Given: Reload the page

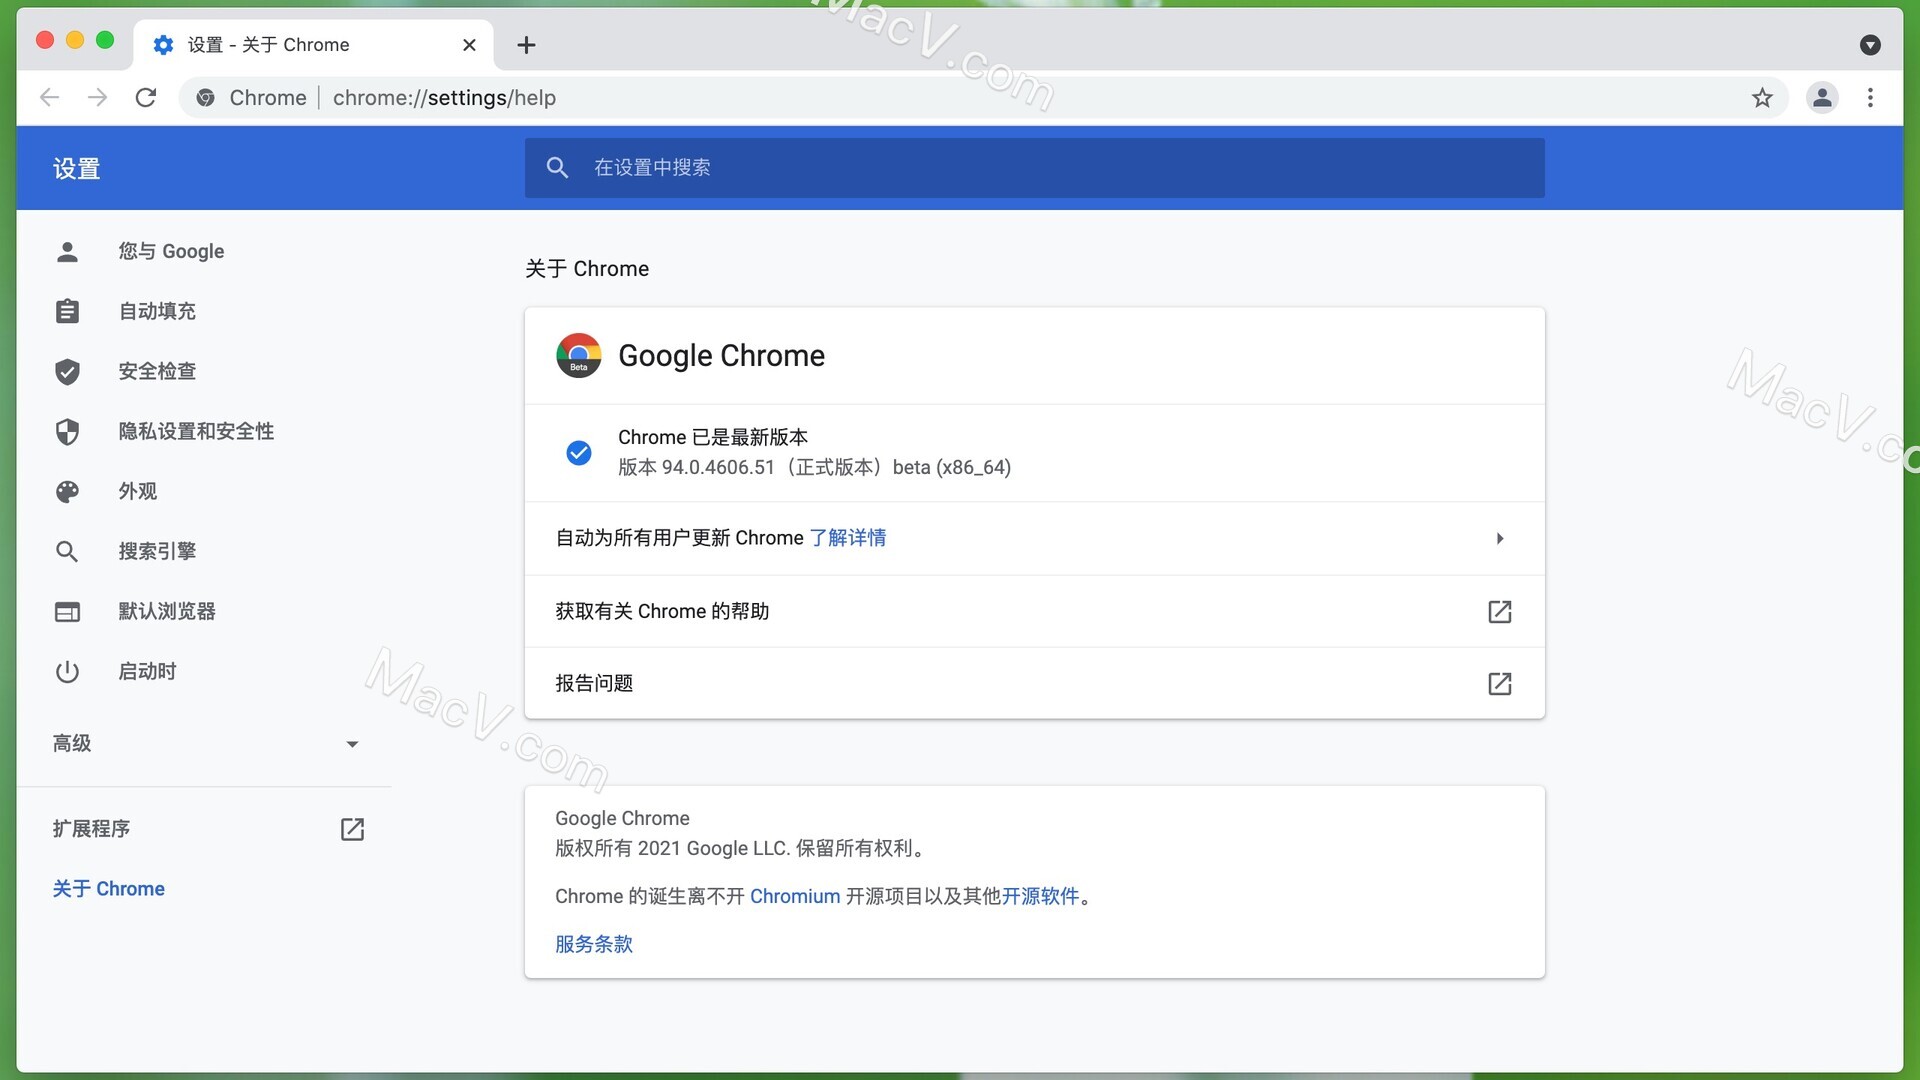Looking at the screenshot, I should click(x=146, y=97).
